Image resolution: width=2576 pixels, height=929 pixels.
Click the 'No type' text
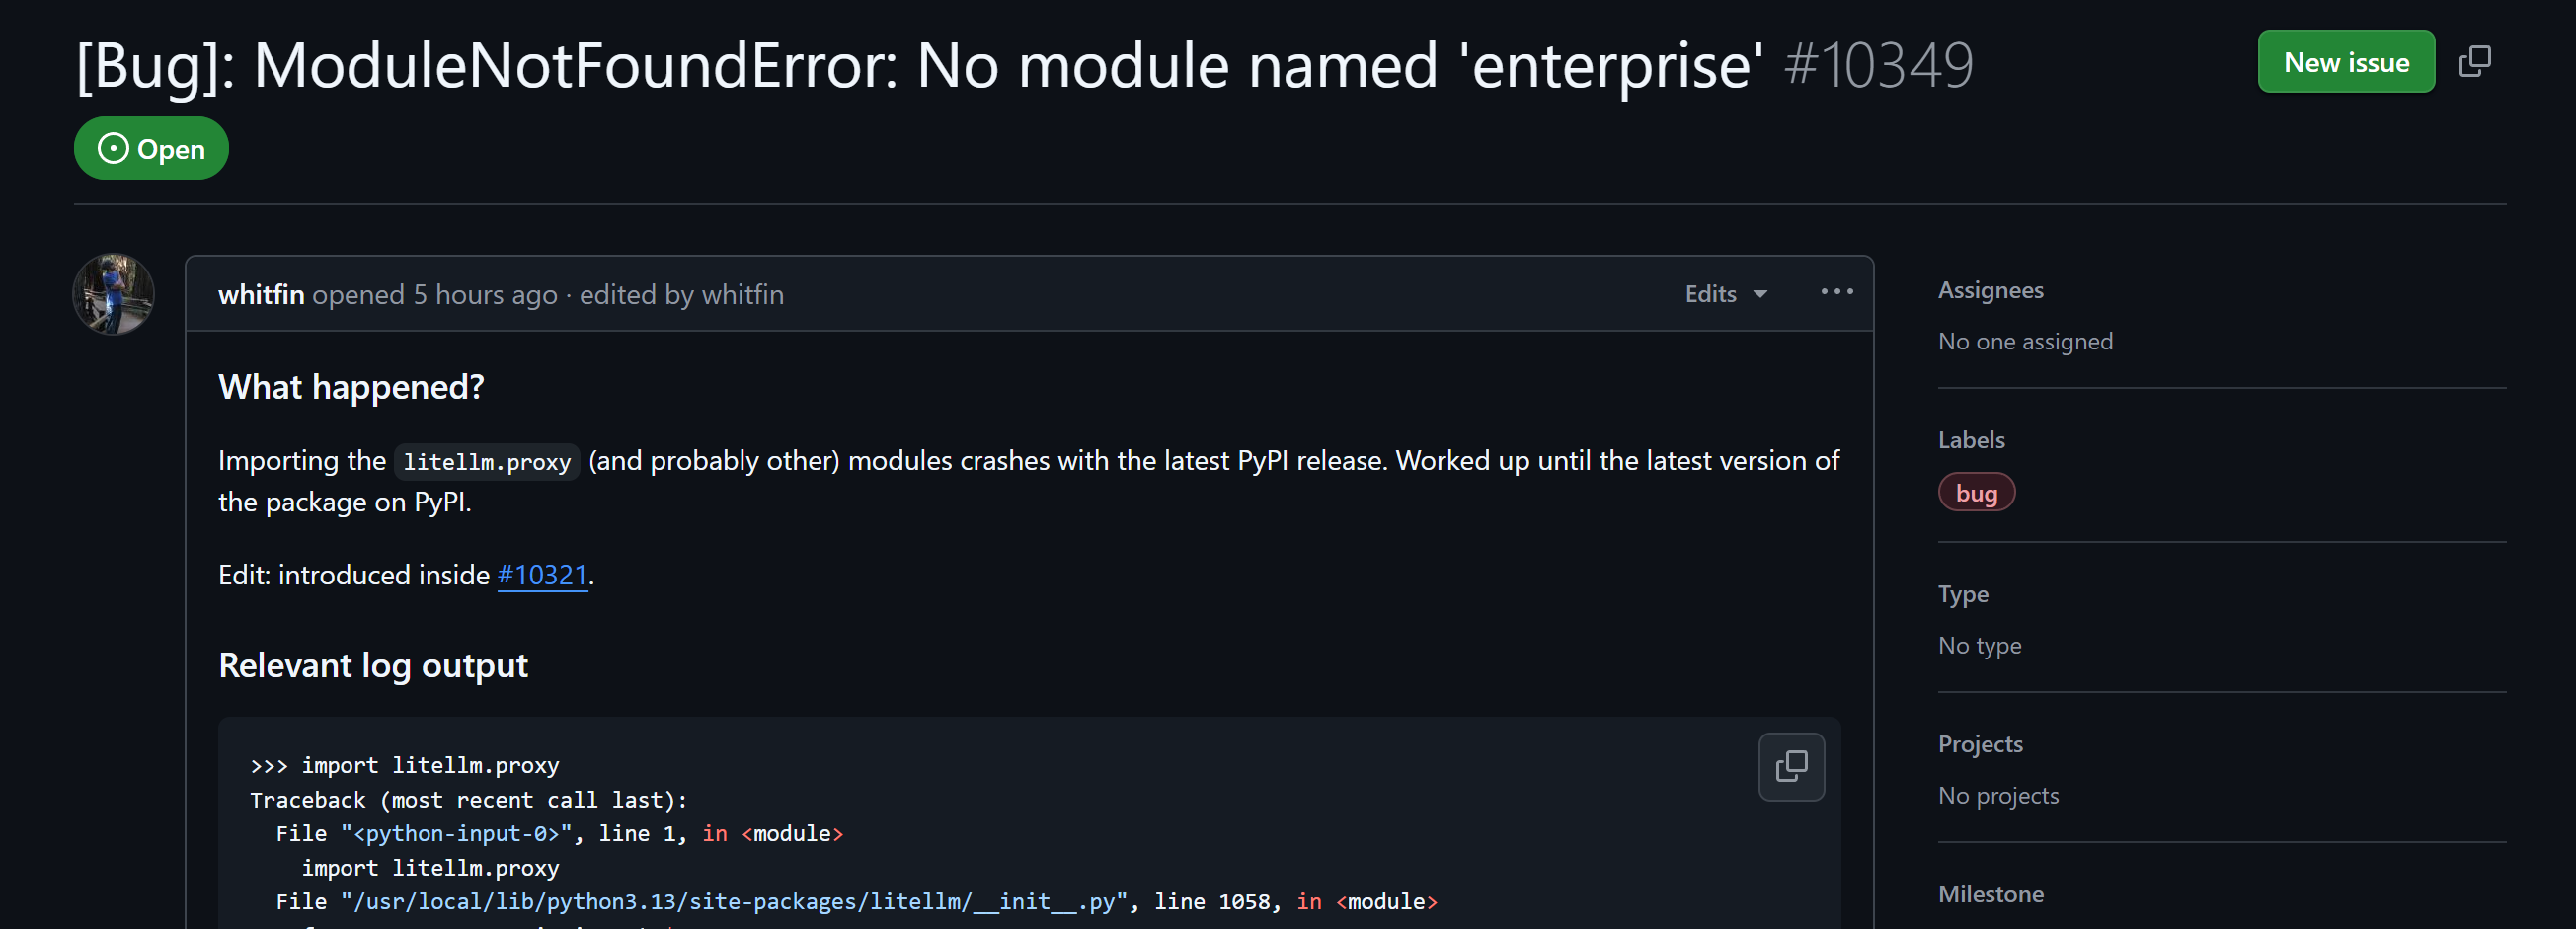coord(1979,646)
